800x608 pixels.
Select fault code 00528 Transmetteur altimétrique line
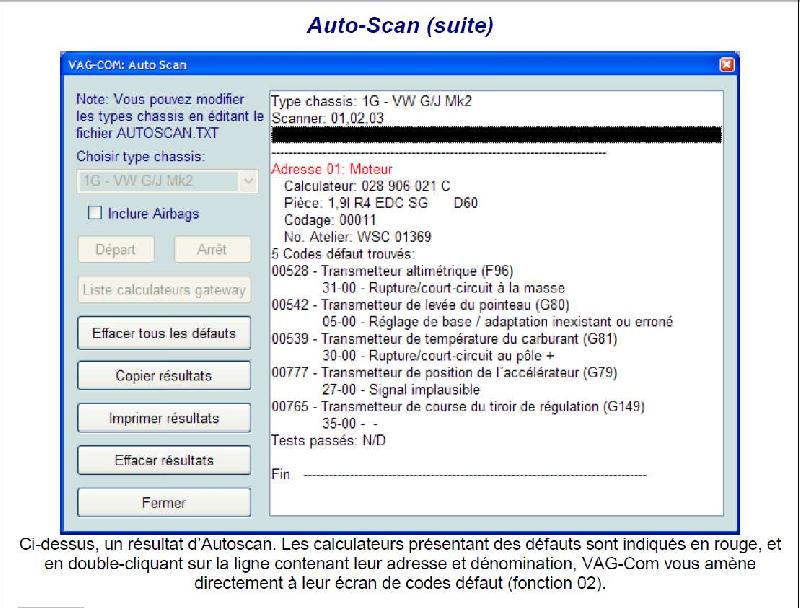pos(392,270)
